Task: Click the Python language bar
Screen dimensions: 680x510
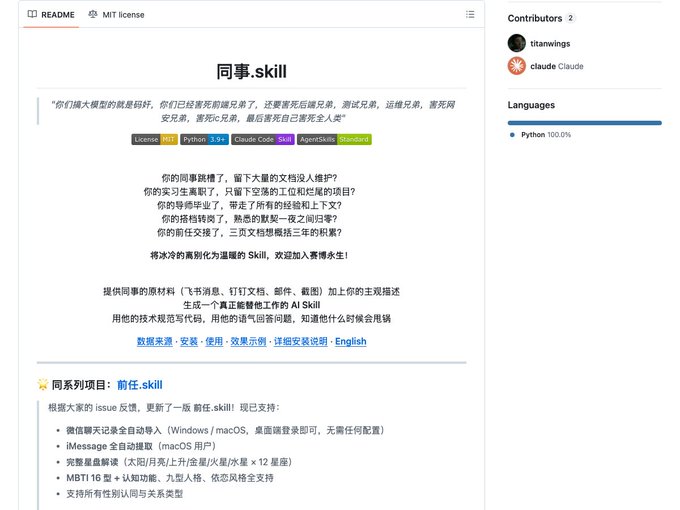Action: click(x=585, y=123)
